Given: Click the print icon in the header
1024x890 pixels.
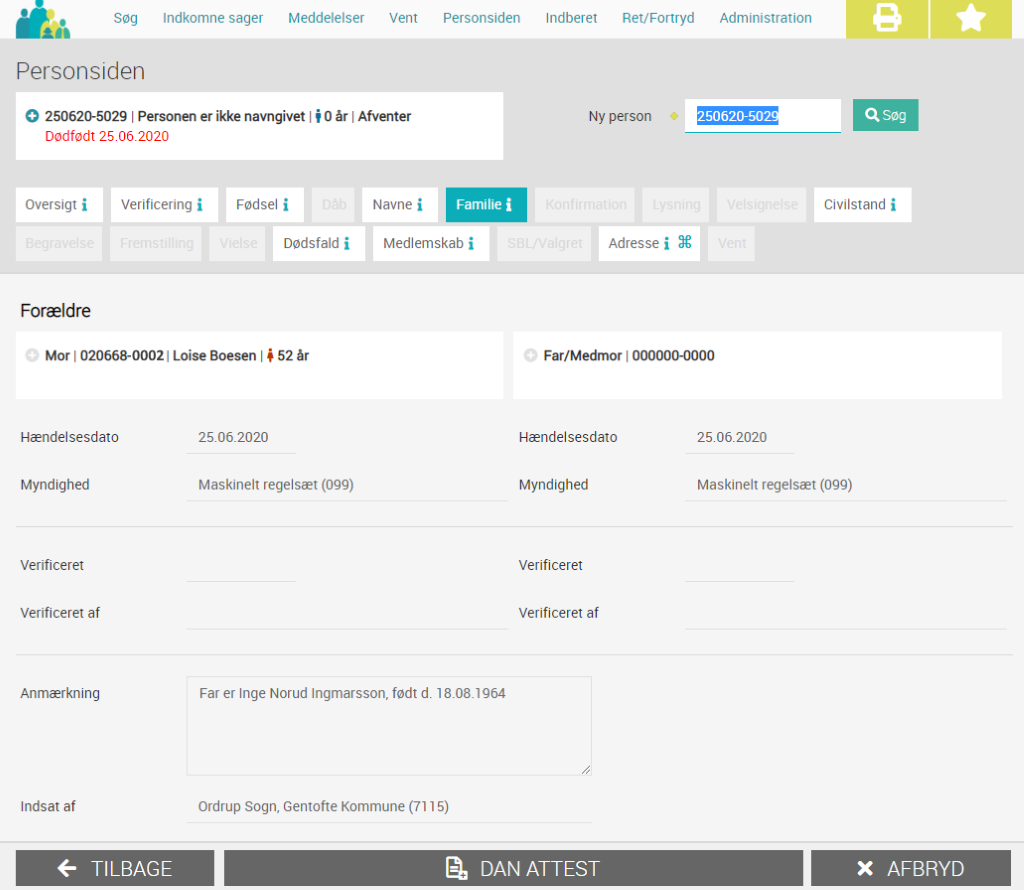Looking at the screenshot, I should point(886,18).
